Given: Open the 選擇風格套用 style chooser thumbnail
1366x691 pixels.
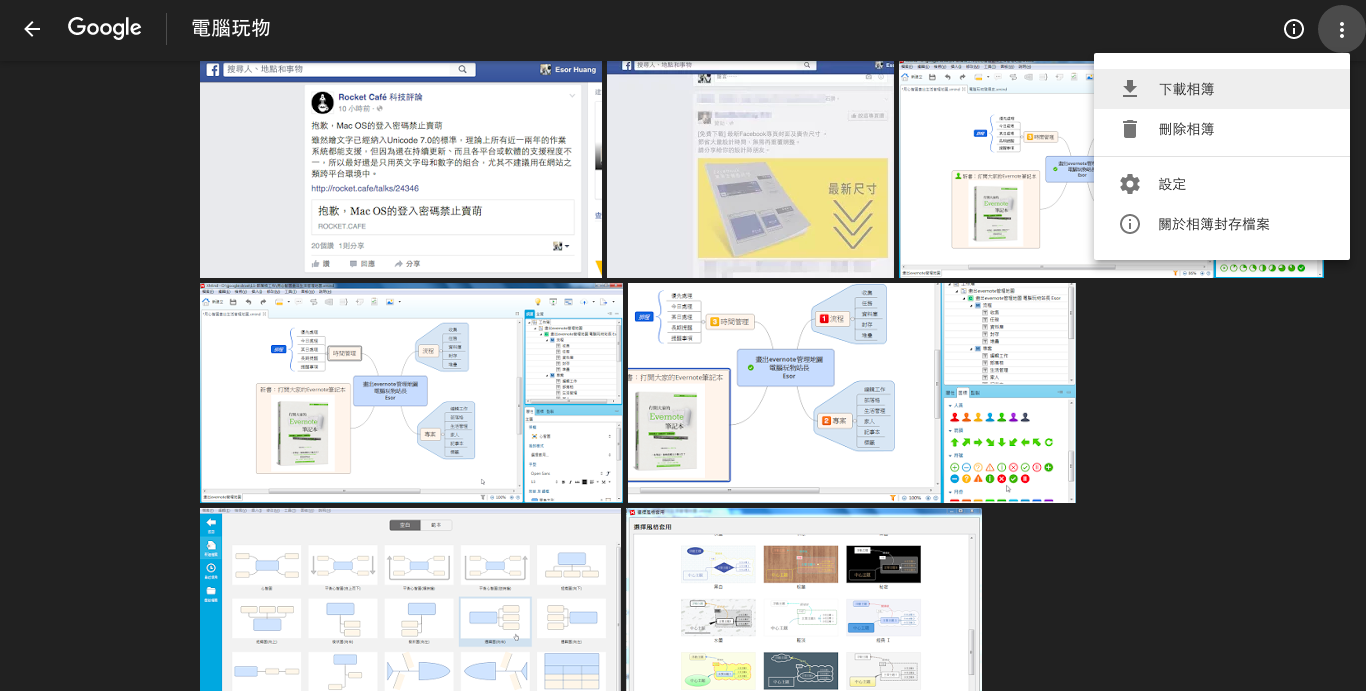Looking at the screenshot, I should (804, 599).
